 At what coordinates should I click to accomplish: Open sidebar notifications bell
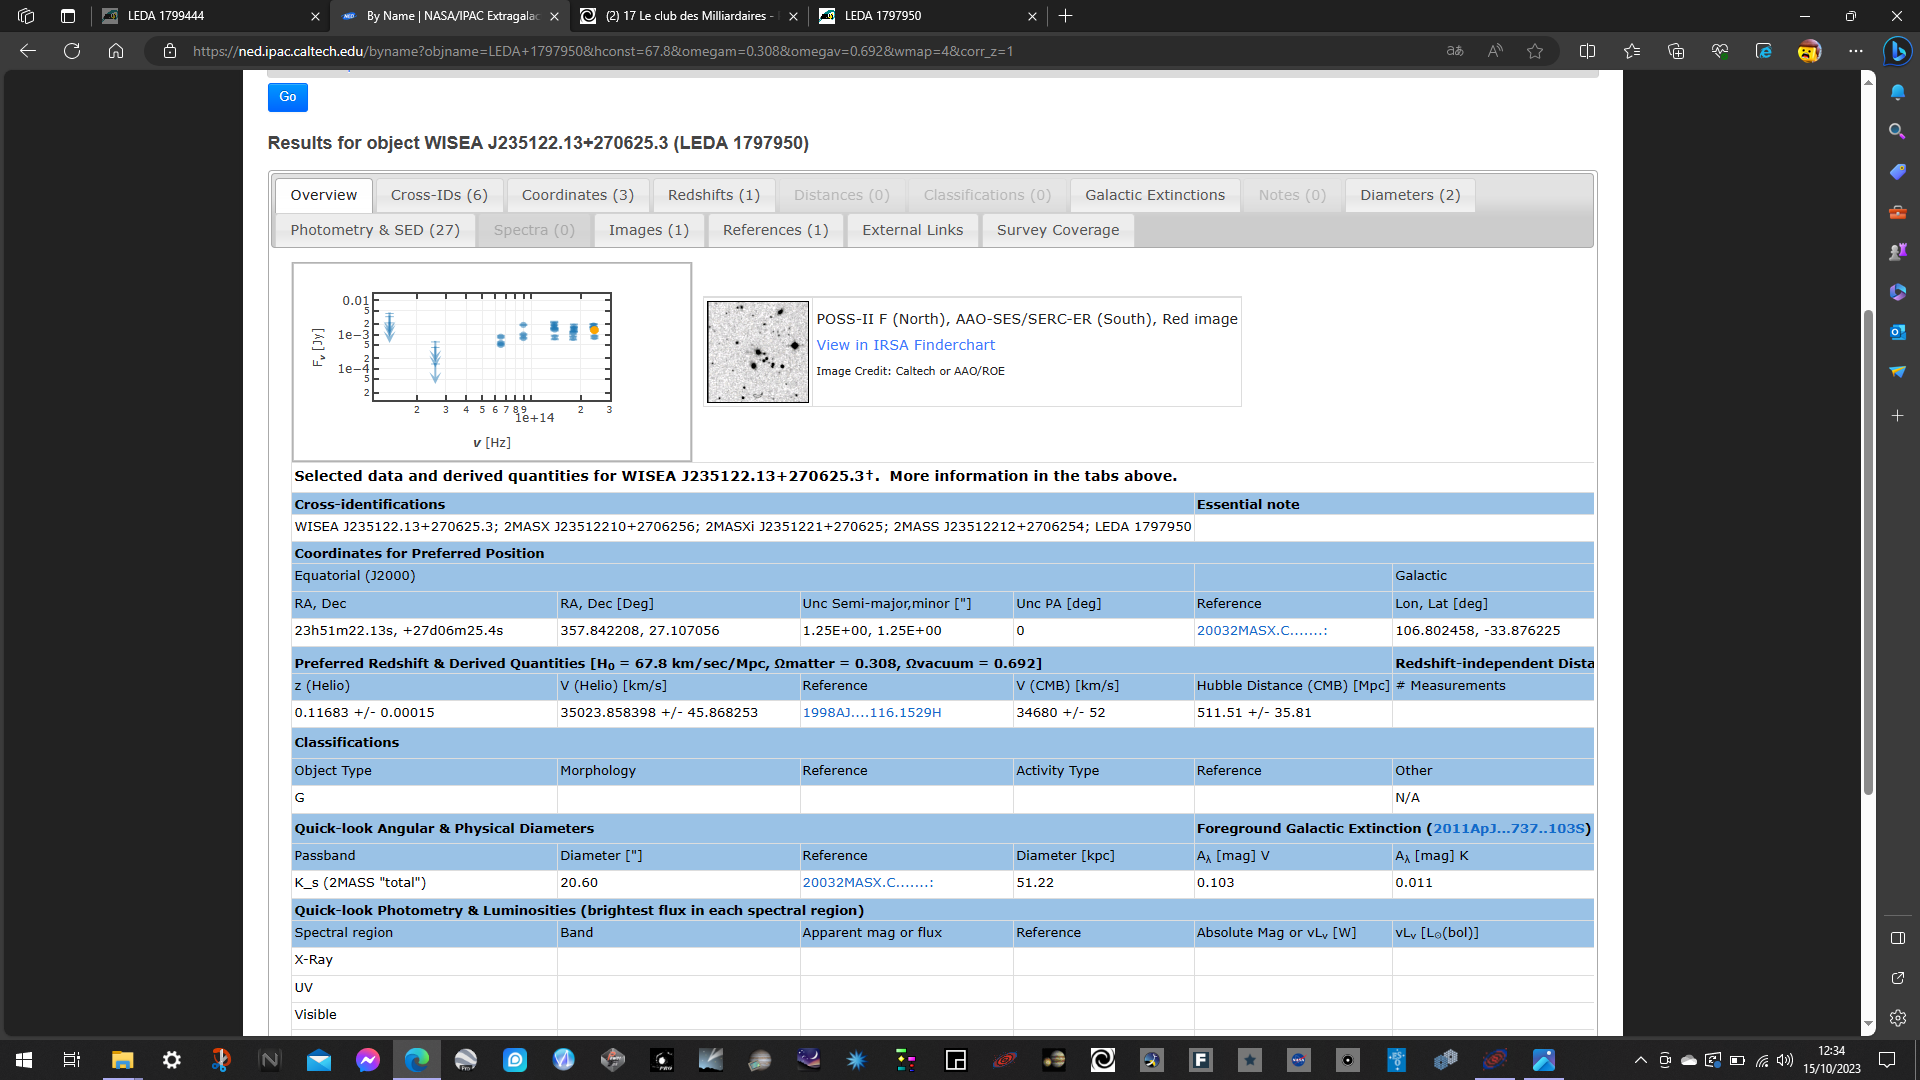point(1897,92)
